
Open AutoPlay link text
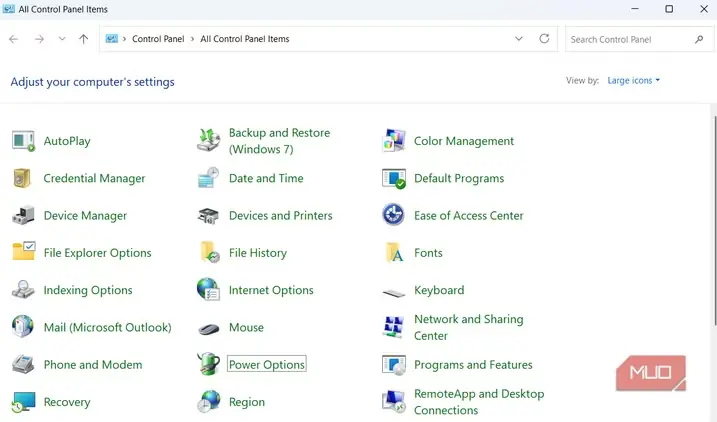(67, 141)
